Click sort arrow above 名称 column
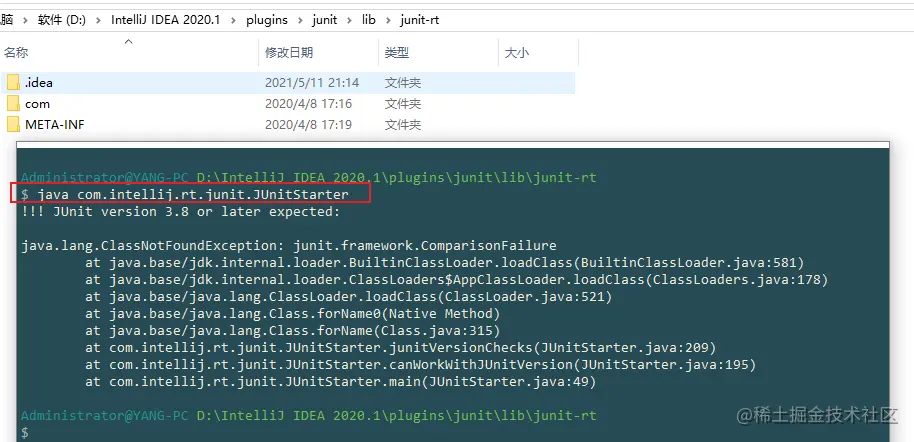Viewport: 914px width, 442px height. [x=129, y=41]
